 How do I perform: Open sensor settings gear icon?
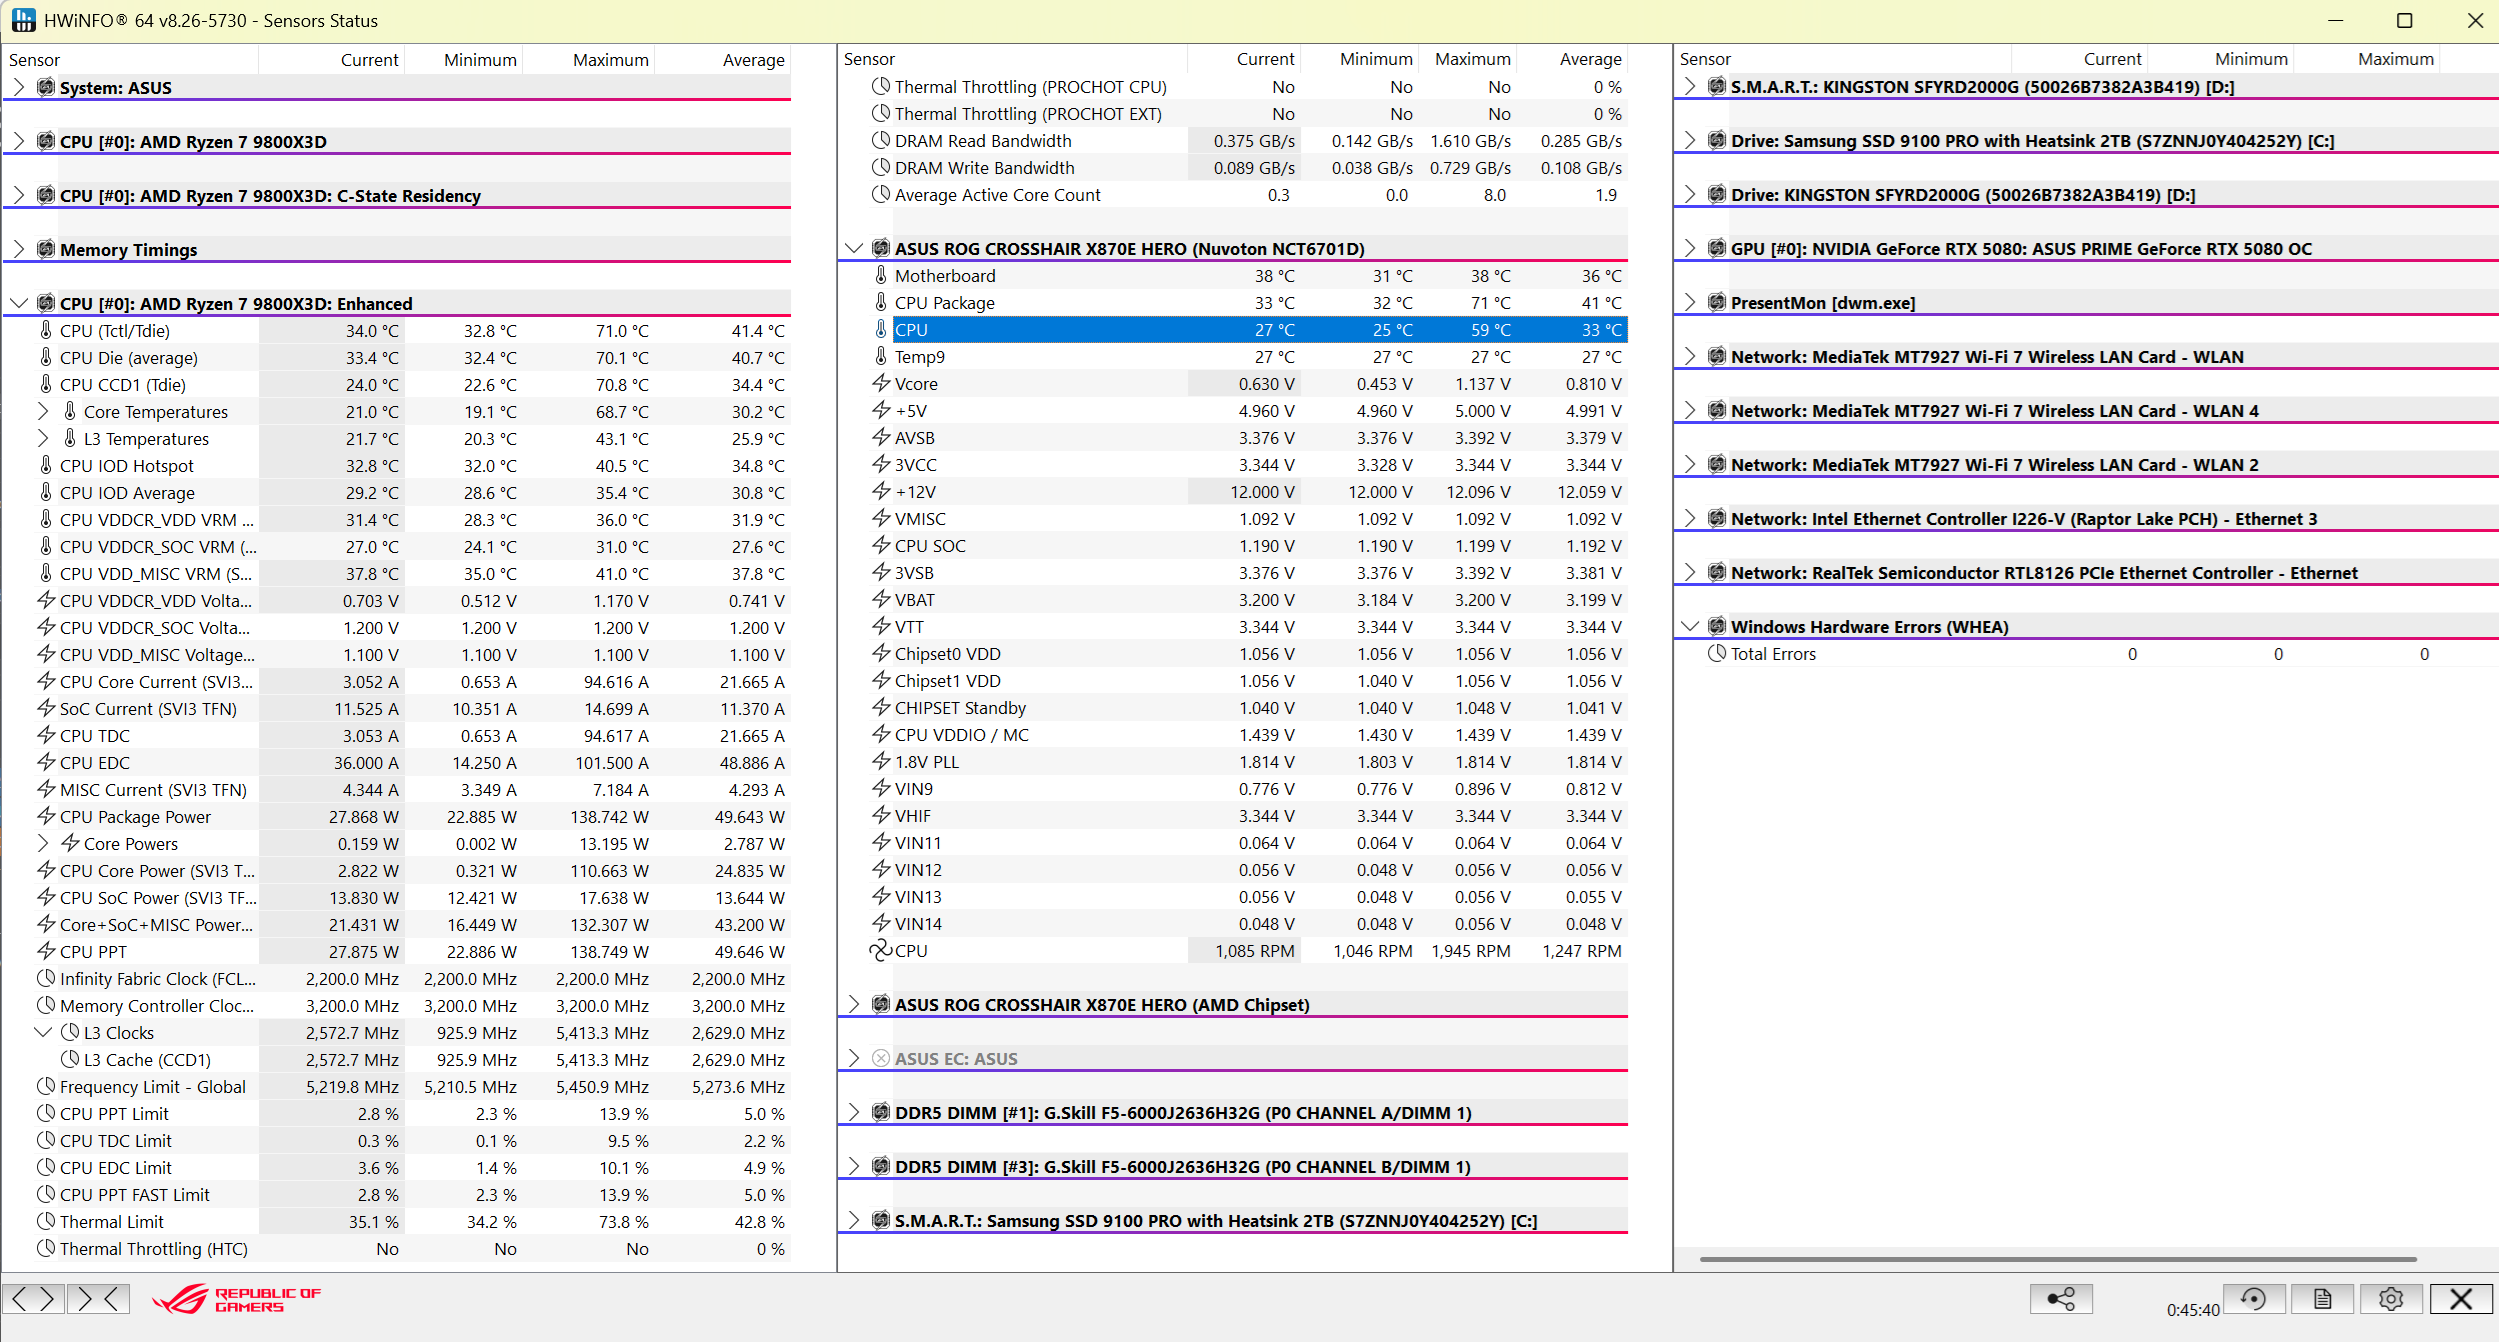click(2391, 1298)
